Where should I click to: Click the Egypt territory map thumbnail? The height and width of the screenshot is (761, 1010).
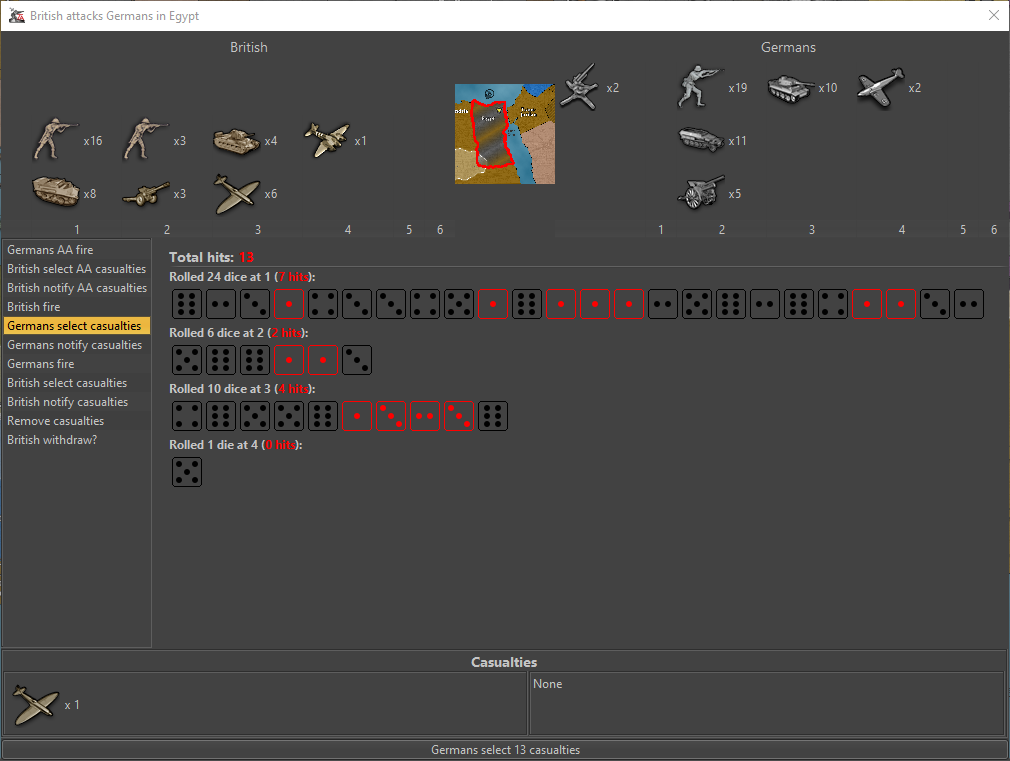pyautogui.click(x=504, y=134)
